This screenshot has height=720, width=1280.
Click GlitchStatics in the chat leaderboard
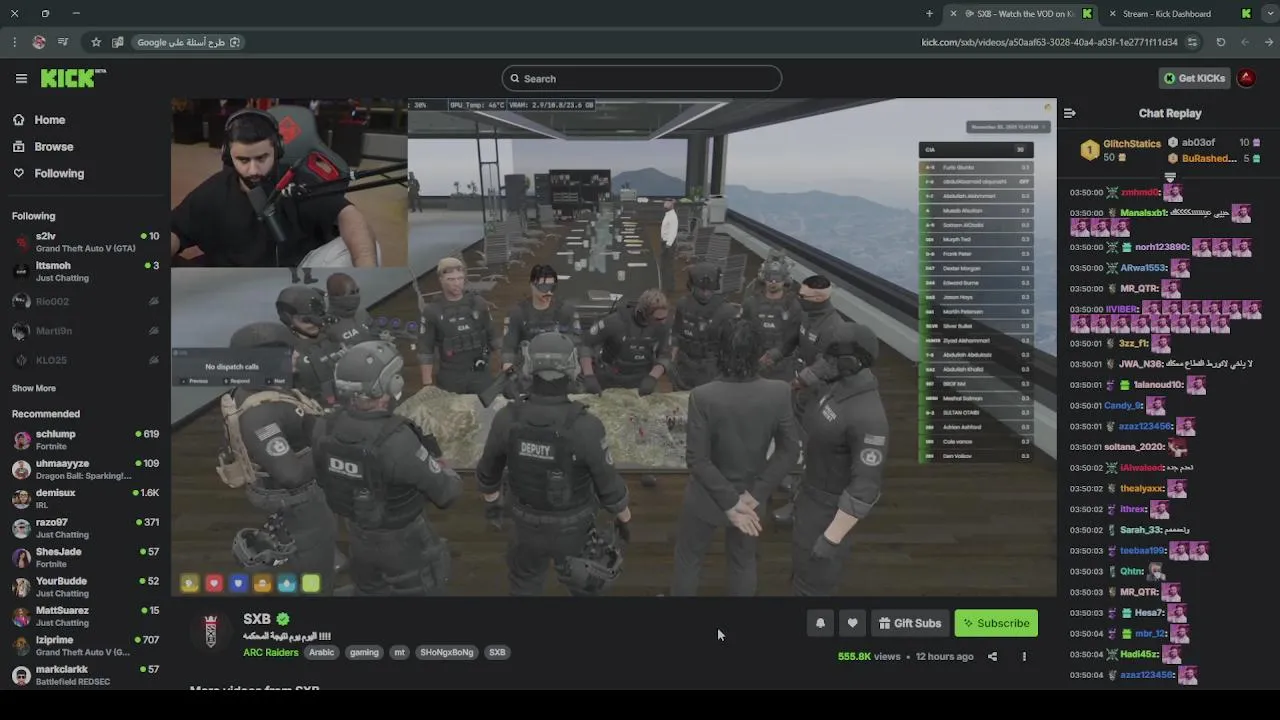pos(1132,144)
